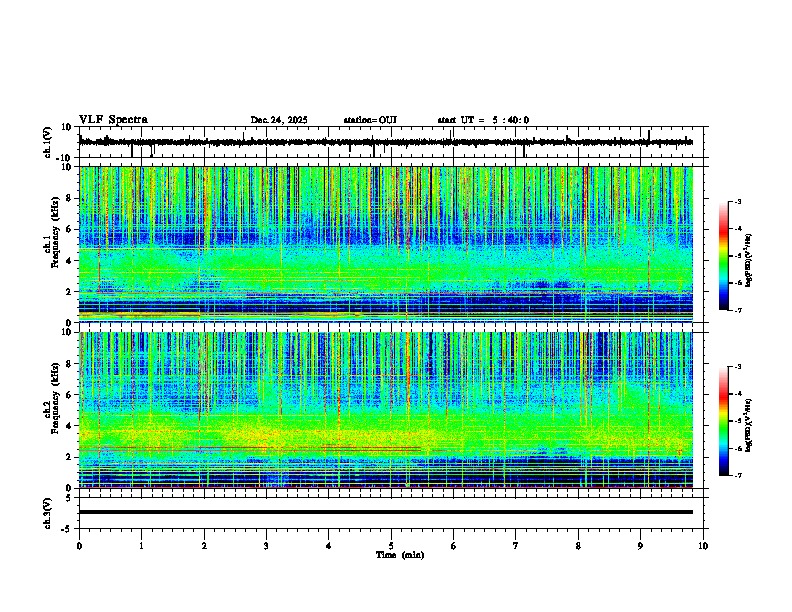792x612 pixels.
Task: Click the "Time (min)" x-axis label
Action: point(400,555)
